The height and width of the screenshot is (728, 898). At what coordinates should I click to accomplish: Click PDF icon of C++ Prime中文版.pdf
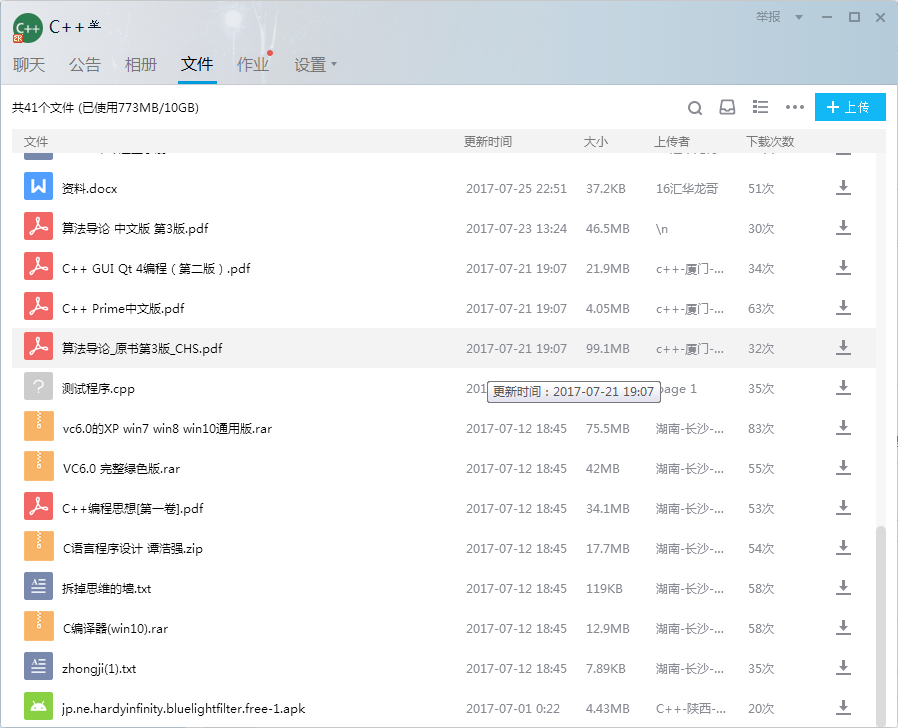point(38,306)
